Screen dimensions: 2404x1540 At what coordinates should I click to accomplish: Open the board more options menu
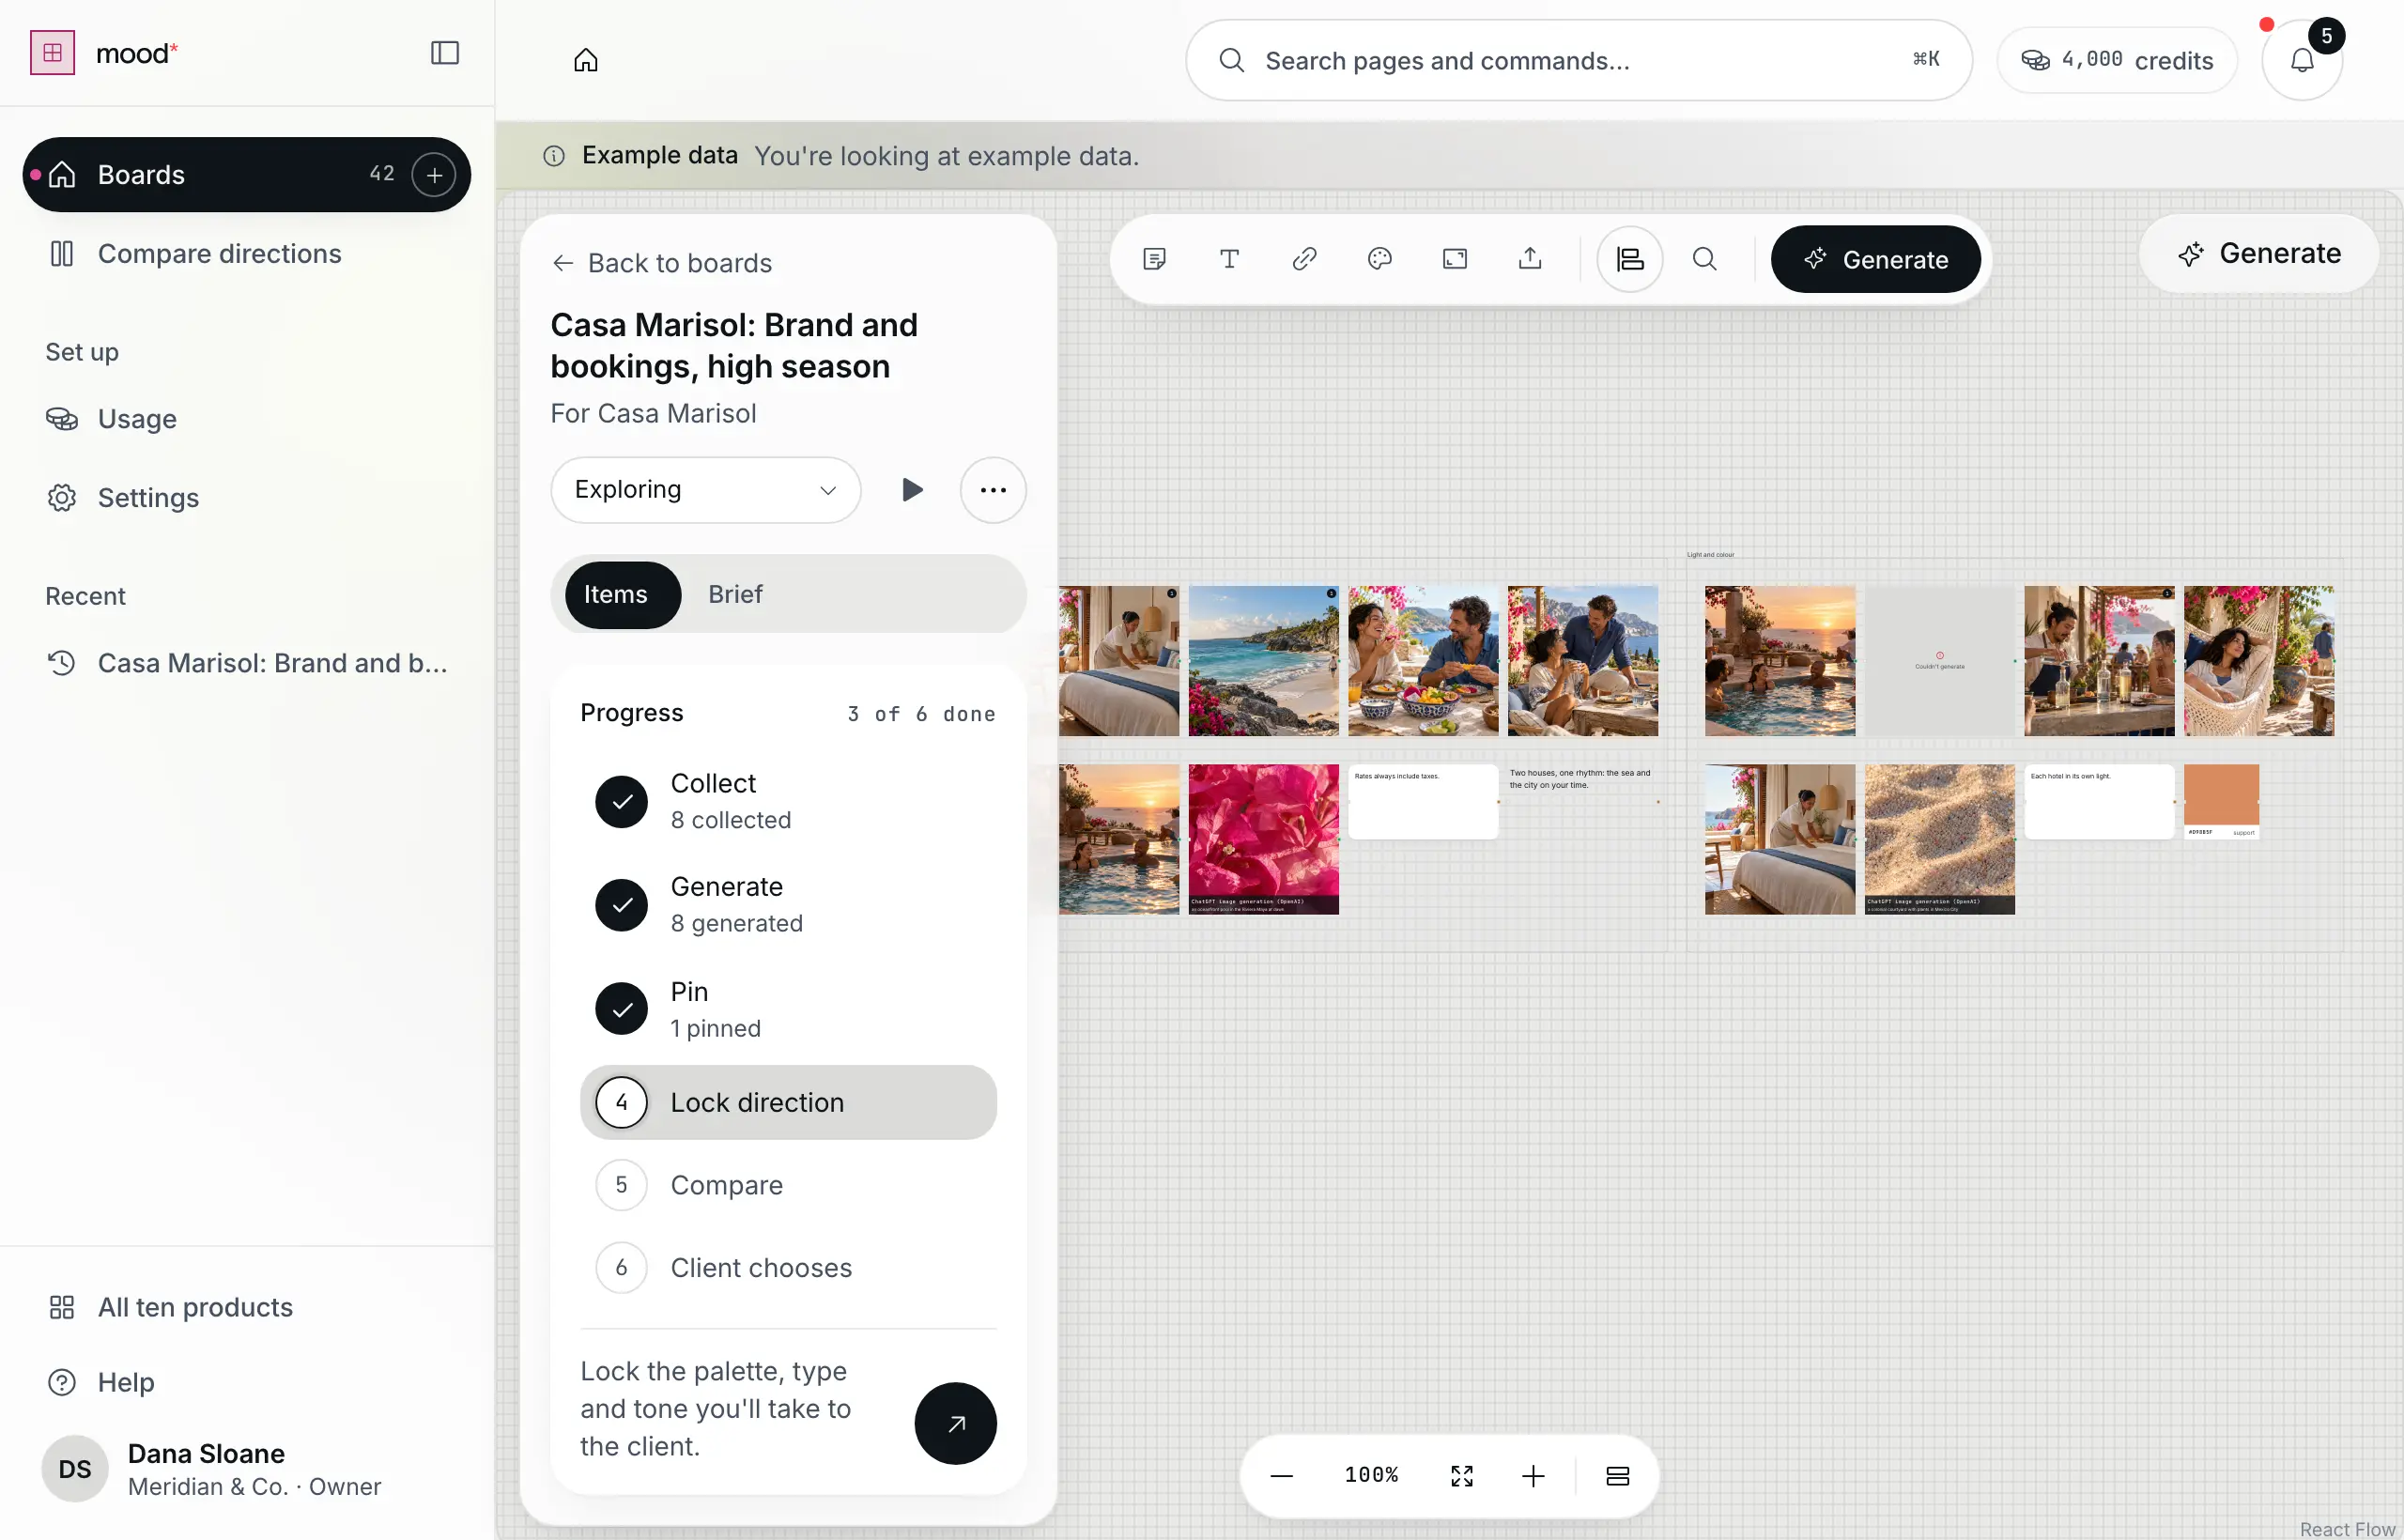pos(992,490)
